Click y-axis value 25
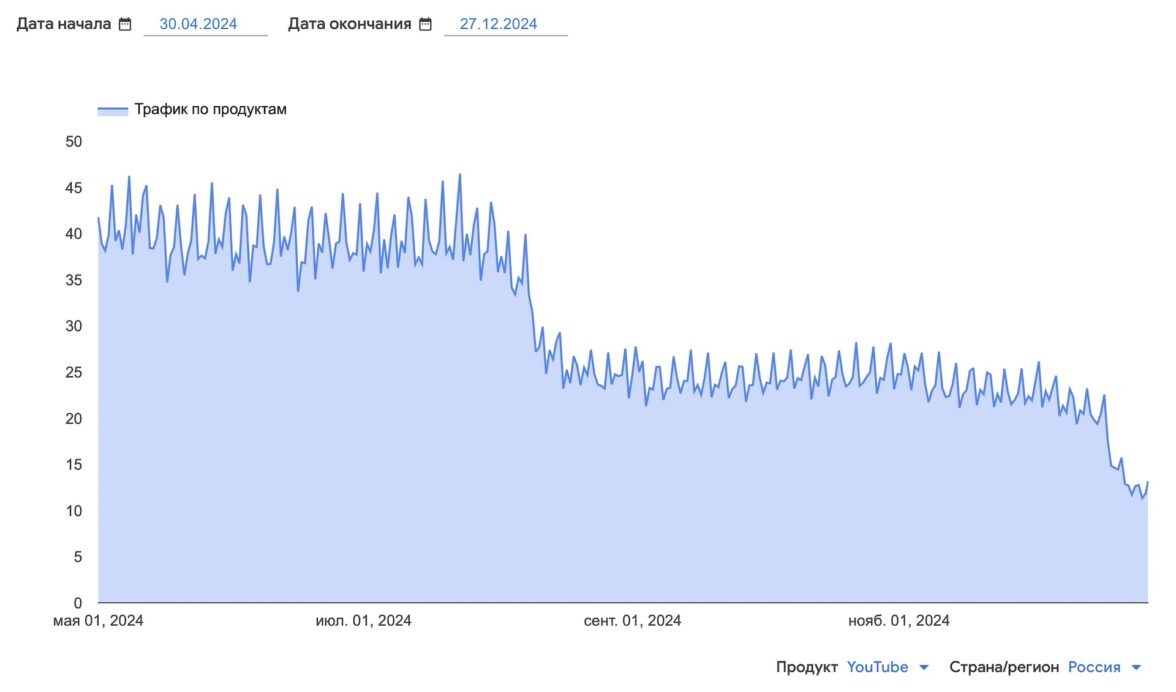The image size is (1176, 692). (74, 373)
